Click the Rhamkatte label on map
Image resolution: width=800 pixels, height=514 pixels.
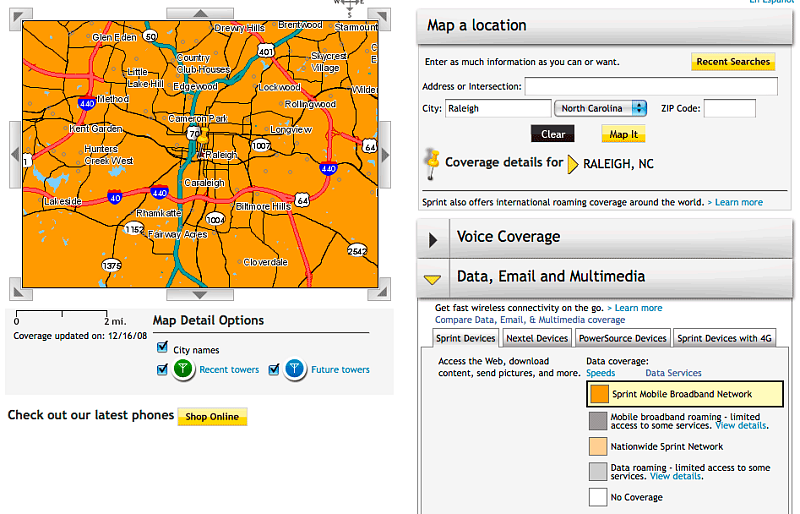[159, 213]
